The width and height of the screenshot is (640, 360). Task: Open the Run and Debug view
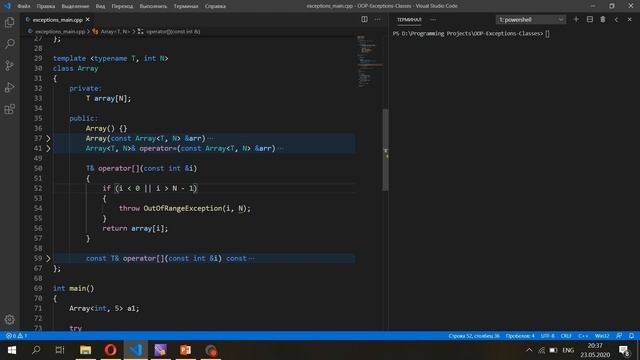point(10,87)
